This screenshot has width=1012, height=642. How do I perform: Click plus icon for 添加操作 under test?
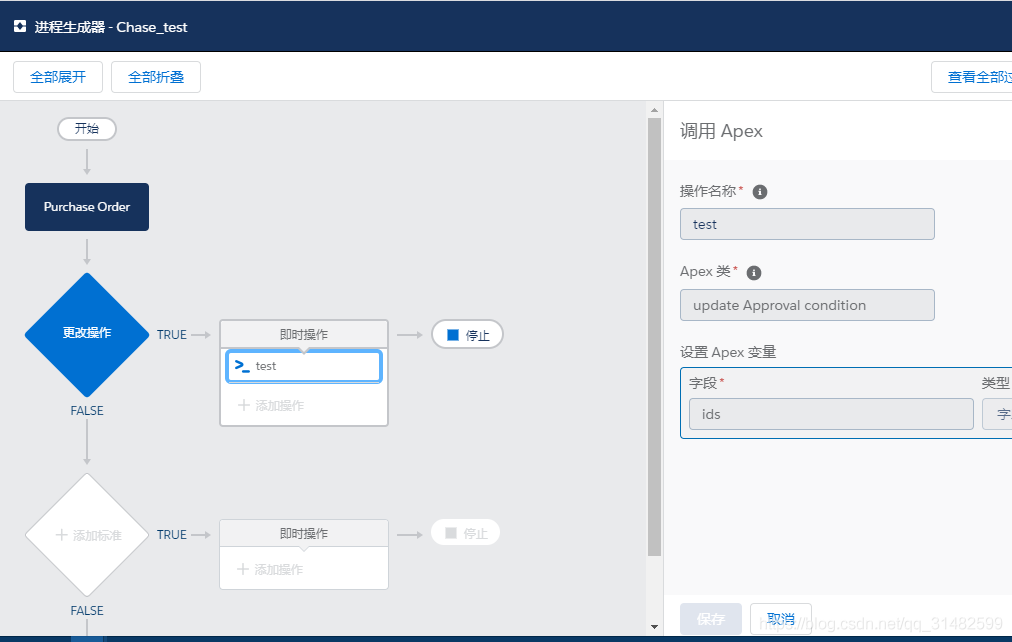click(243, 405)
